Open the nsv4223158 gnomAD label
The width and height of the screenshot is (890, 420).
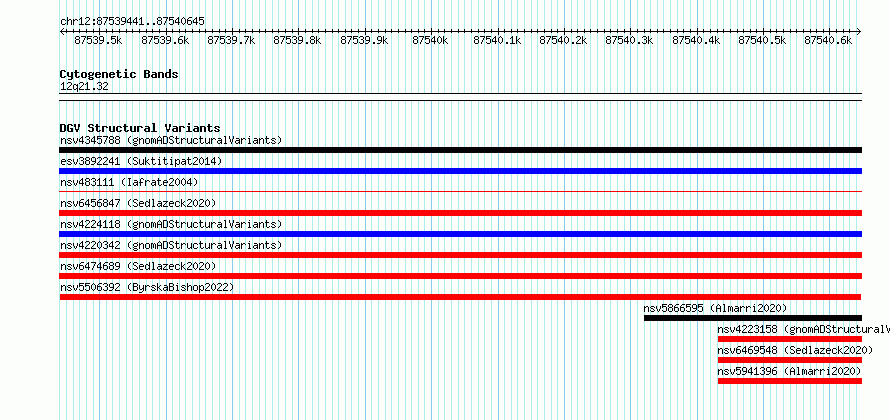point(803,329)
